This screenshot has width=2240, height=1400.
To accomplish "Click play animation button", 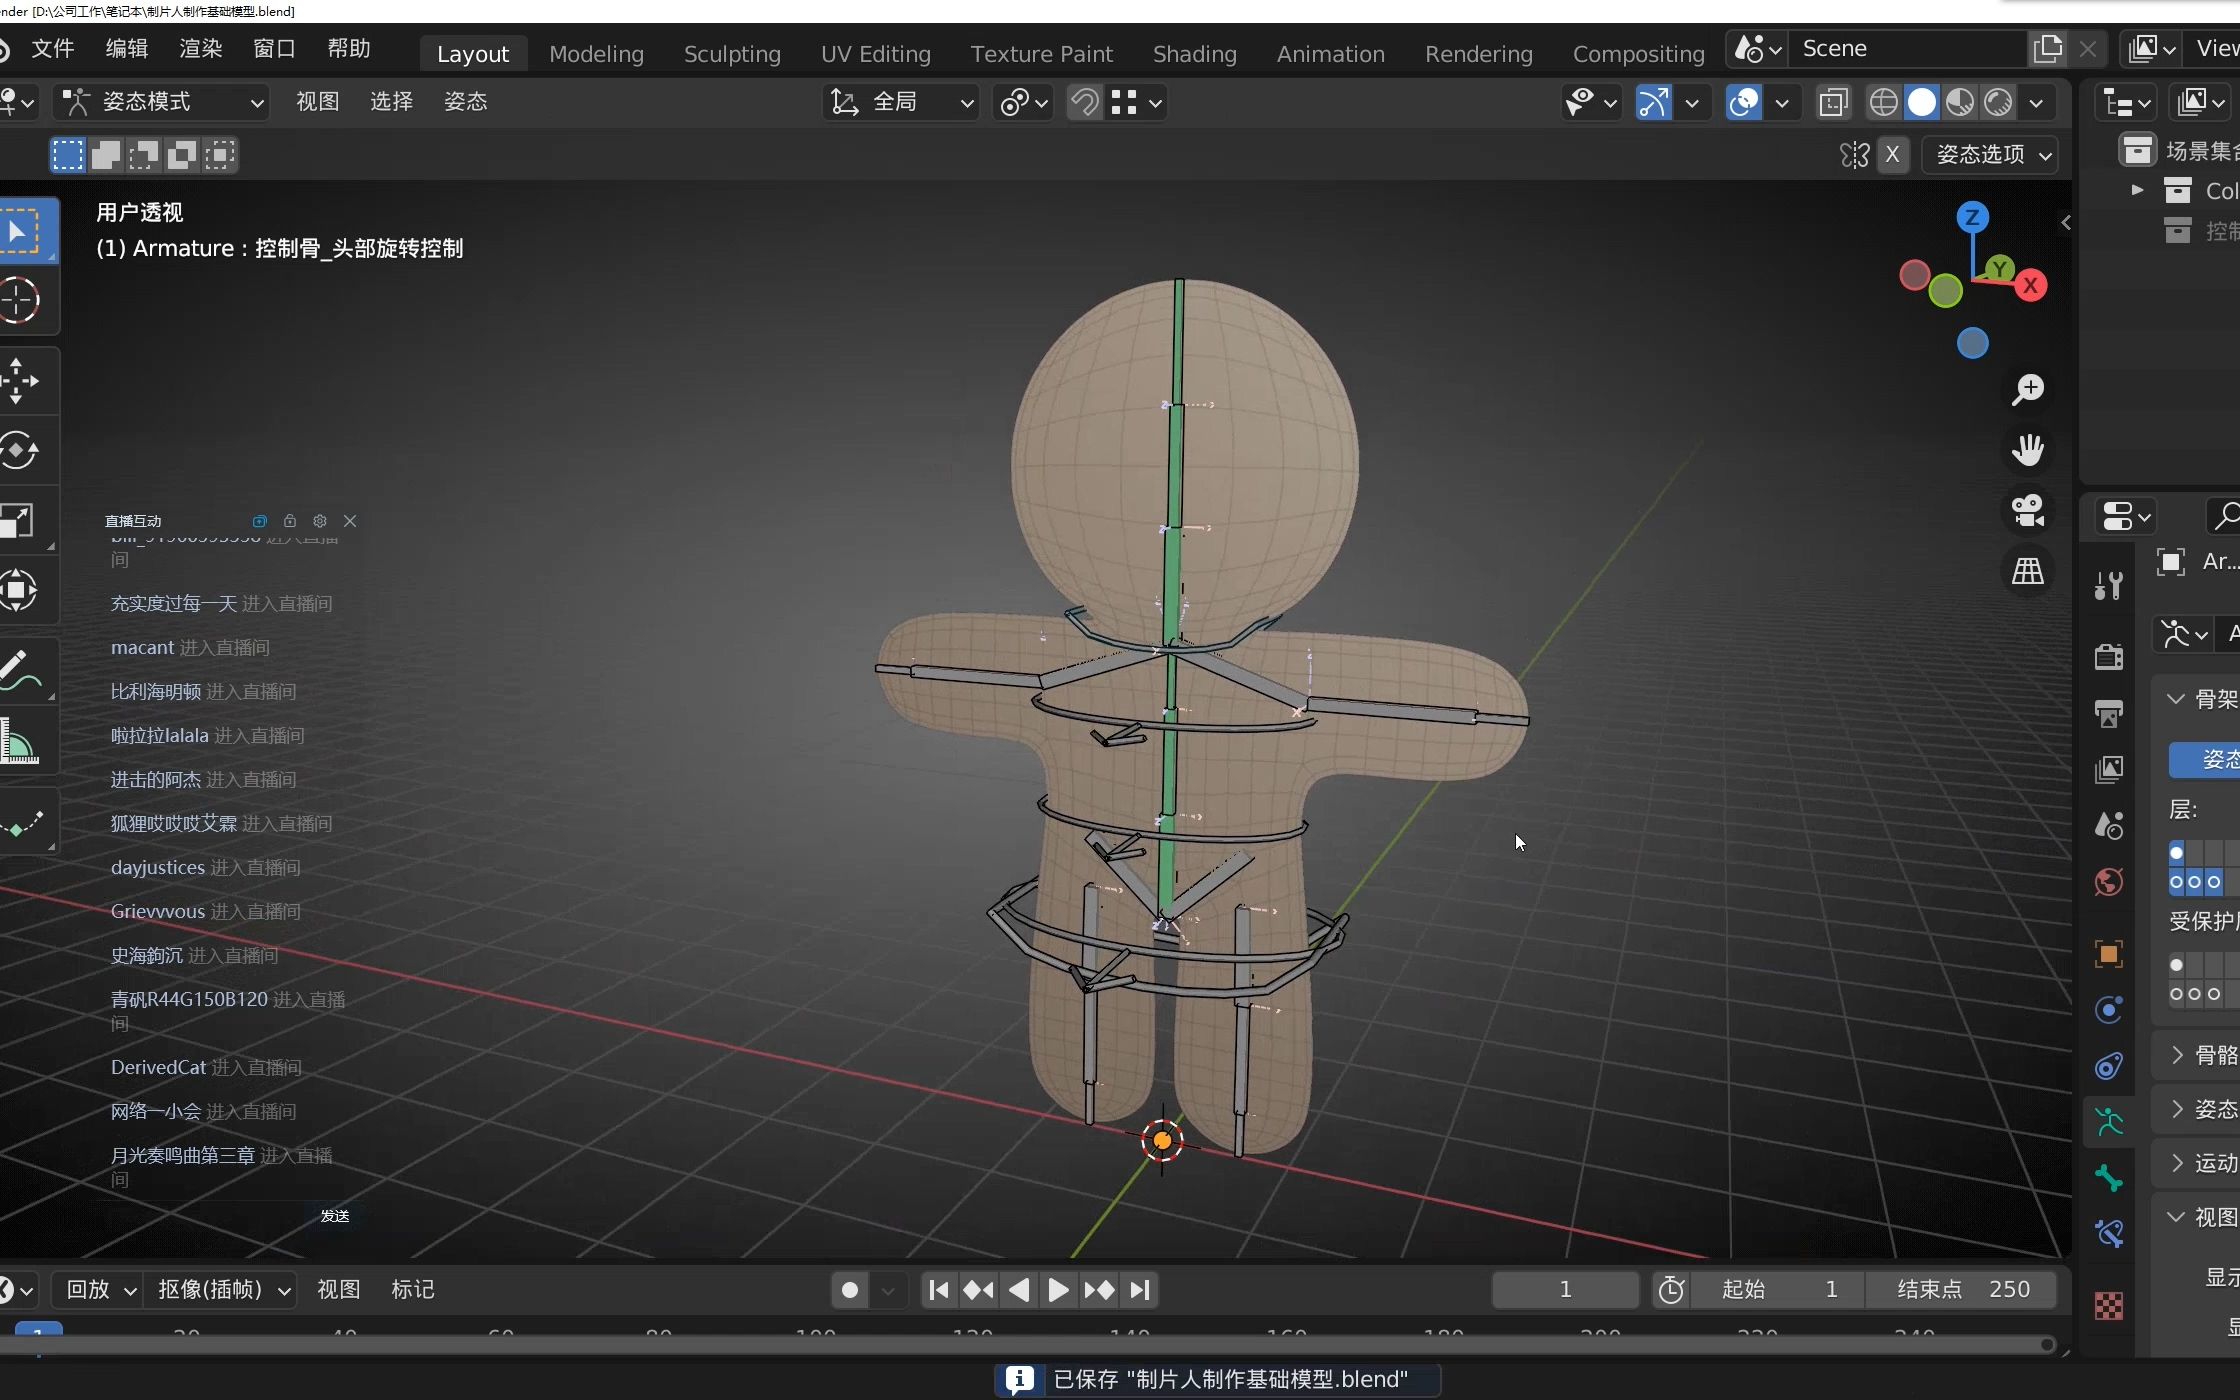I will point(1056,1289).
